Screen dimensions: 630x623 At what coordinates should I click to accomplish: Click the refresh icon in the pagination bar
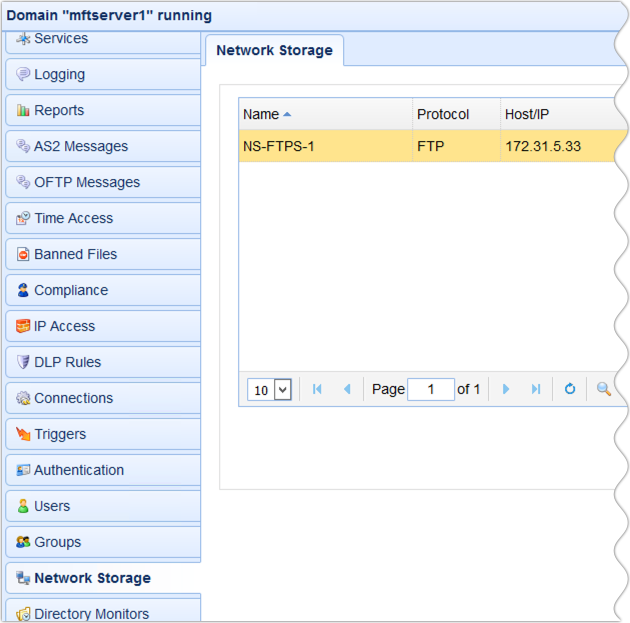(x=570, y=389)
